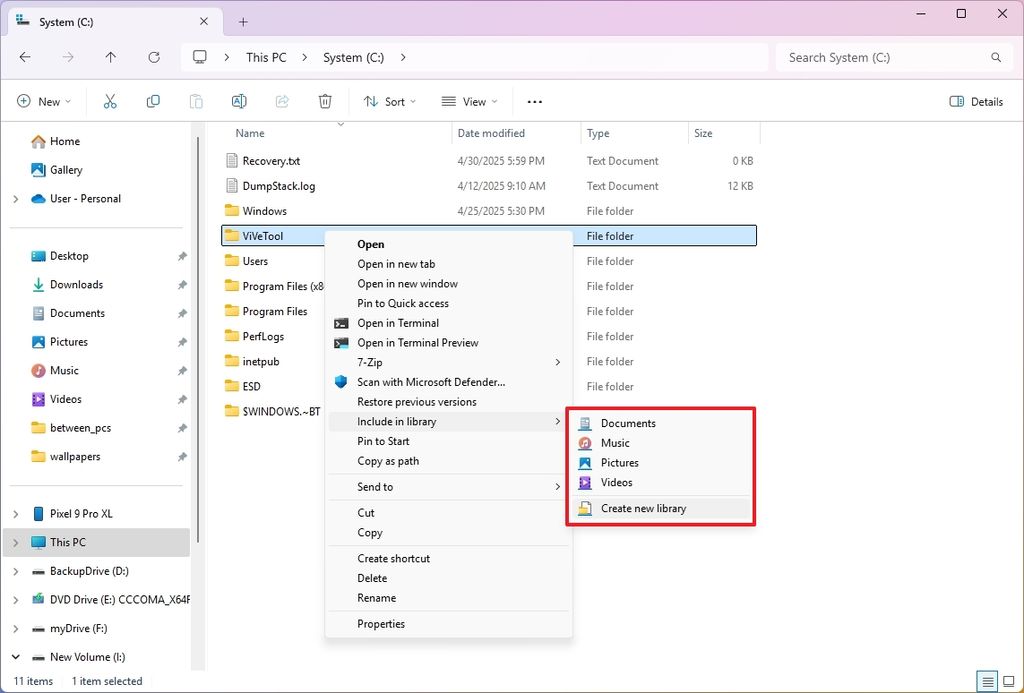Click the Copy icon in toolbar
The height and width of the screenshot is (693, 1024).
coord(153,101)
